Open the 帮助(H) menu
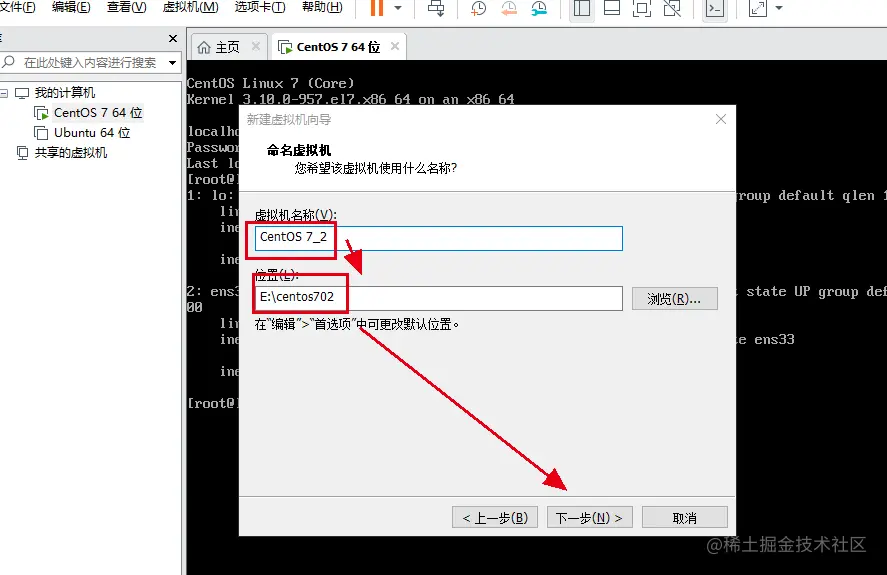Screen dimensions: 887x575 coord(322,7)
